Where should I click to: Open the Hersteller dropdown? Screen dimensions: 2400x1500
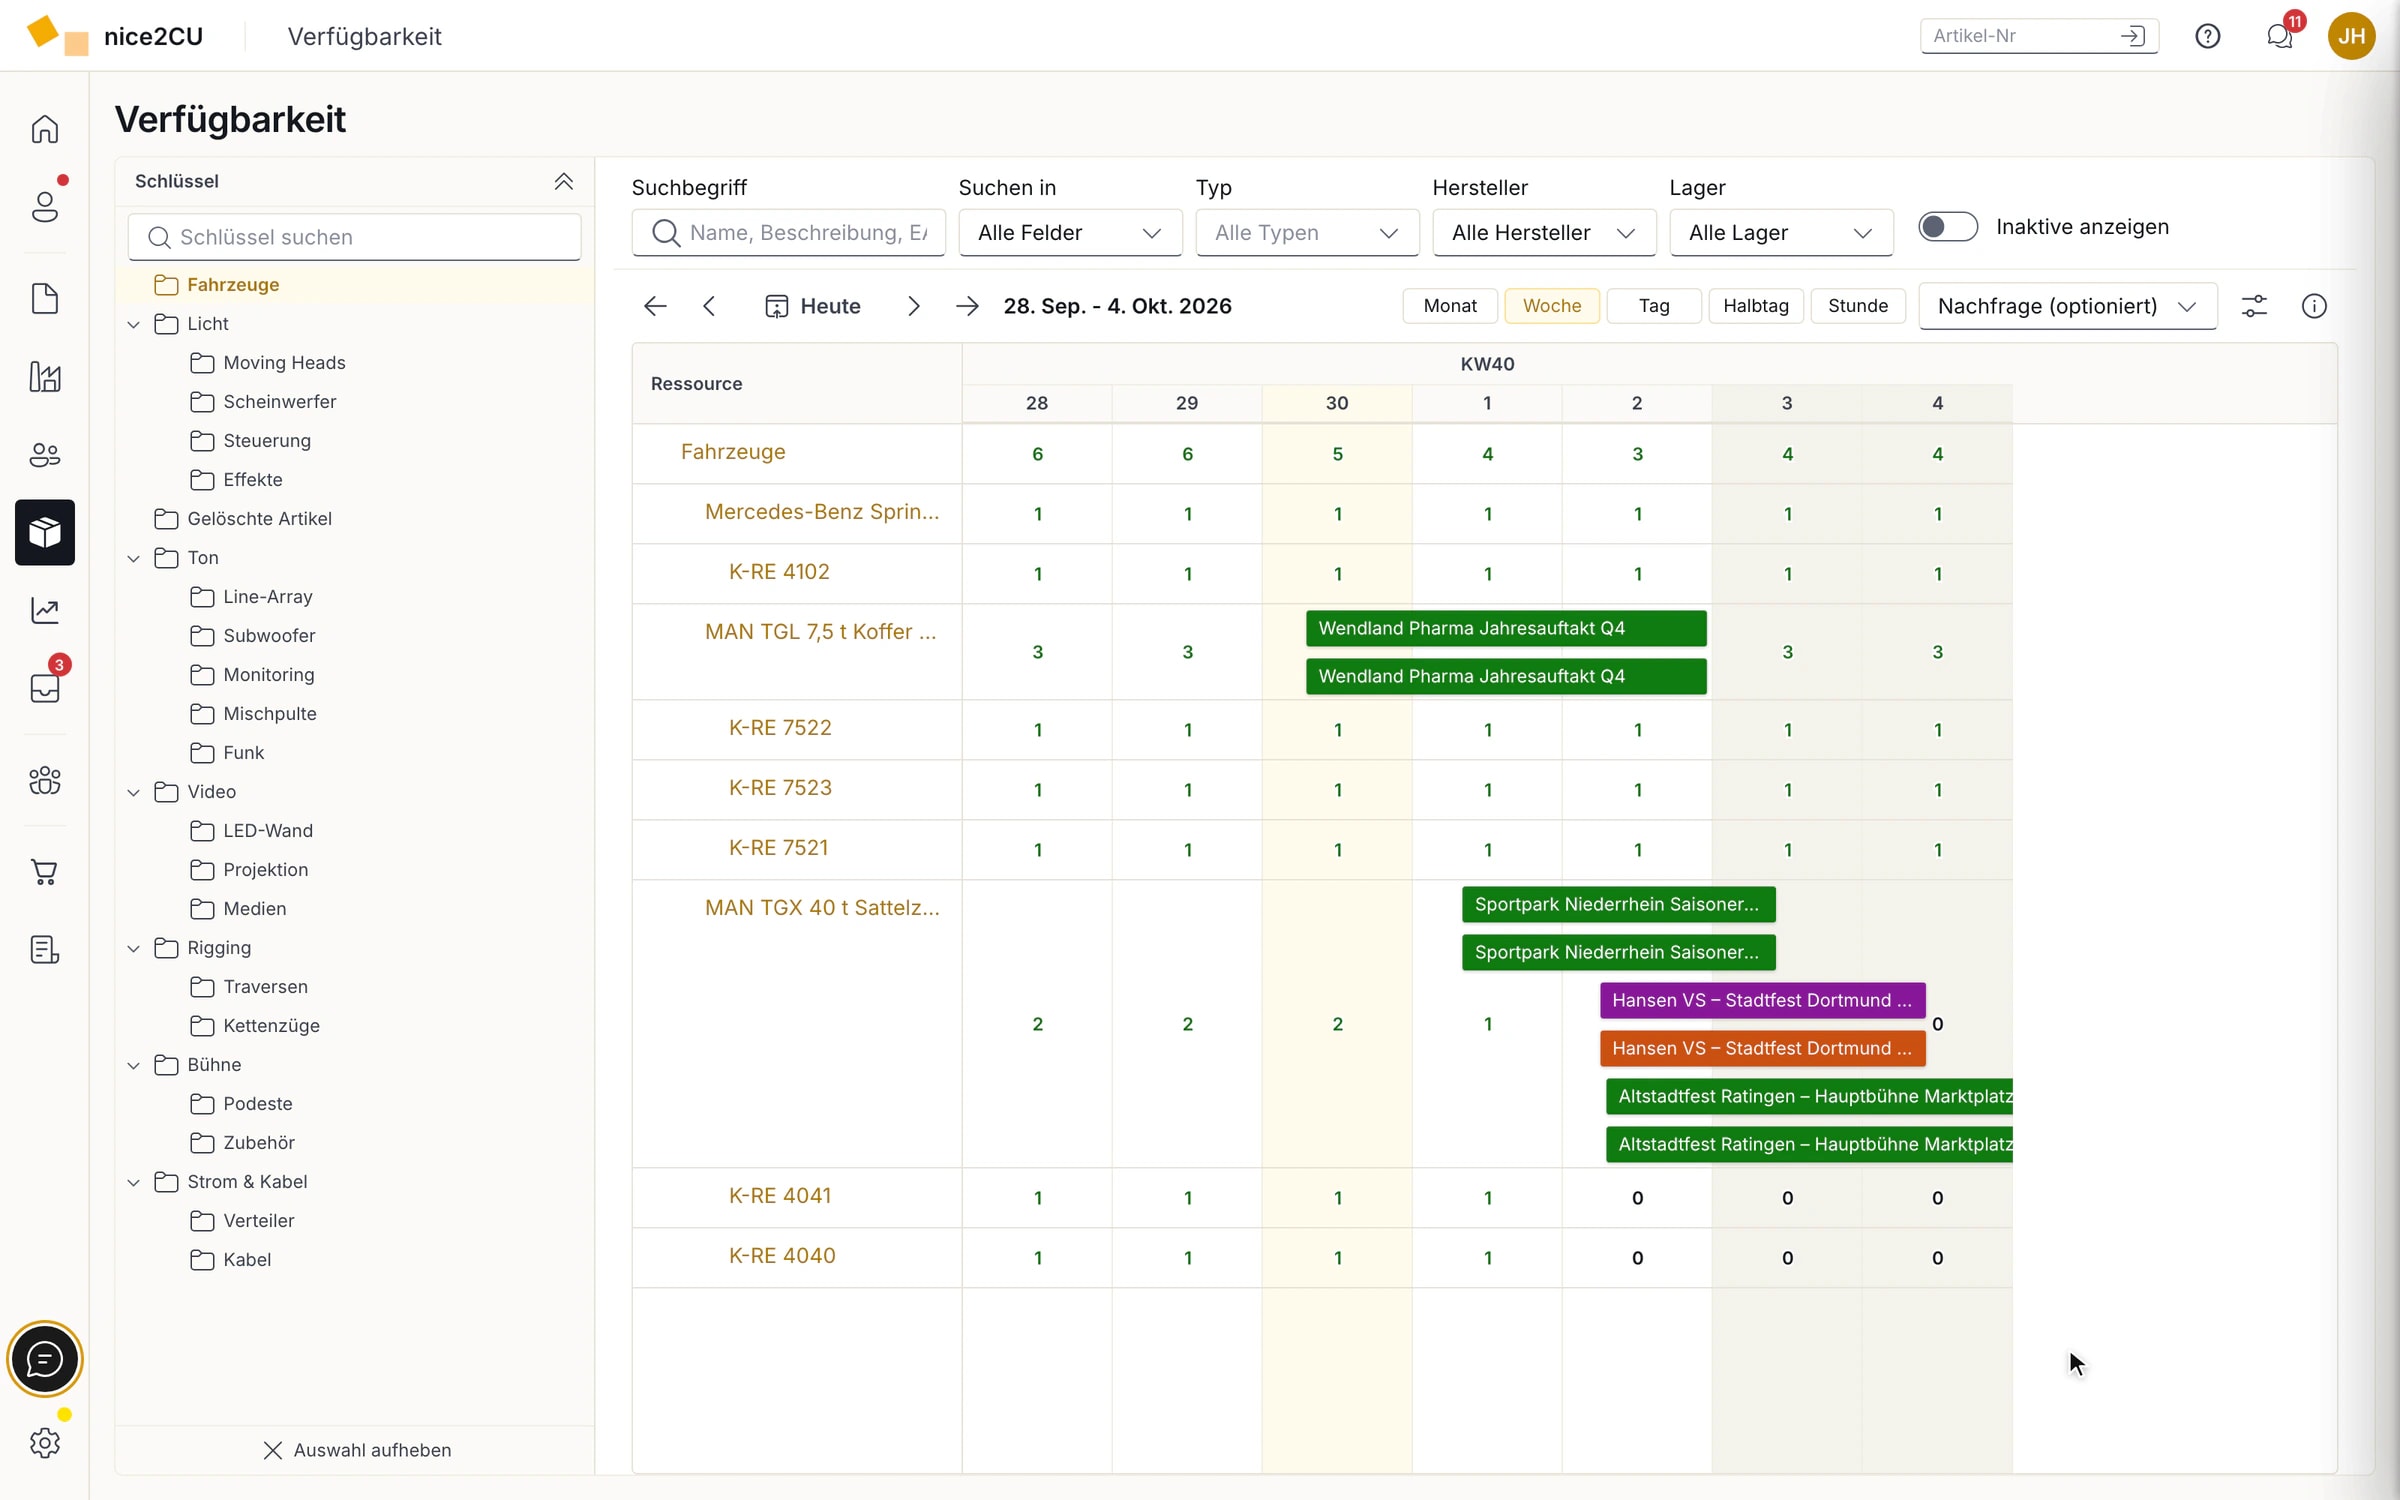(1544, 233)
